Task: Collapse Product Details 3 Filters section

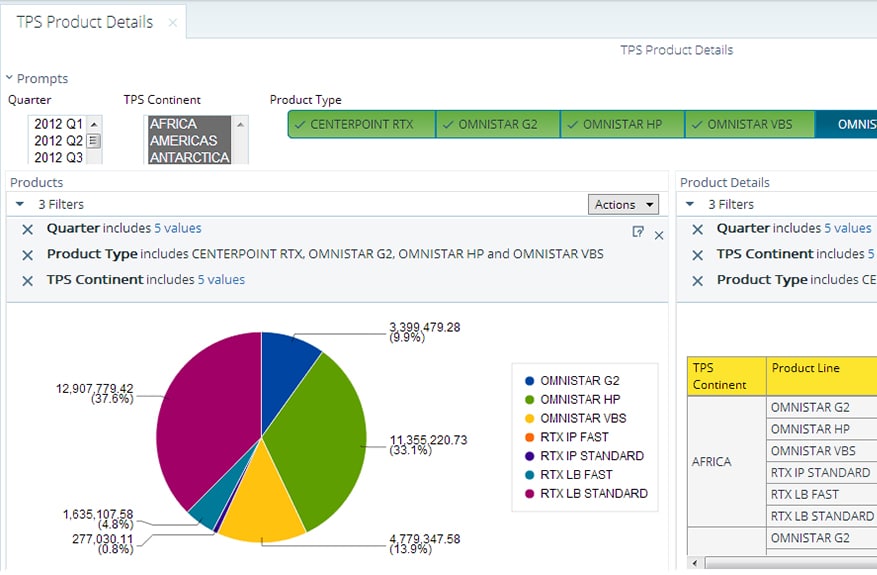Action: pyautogui.click(x=690, y=204)
